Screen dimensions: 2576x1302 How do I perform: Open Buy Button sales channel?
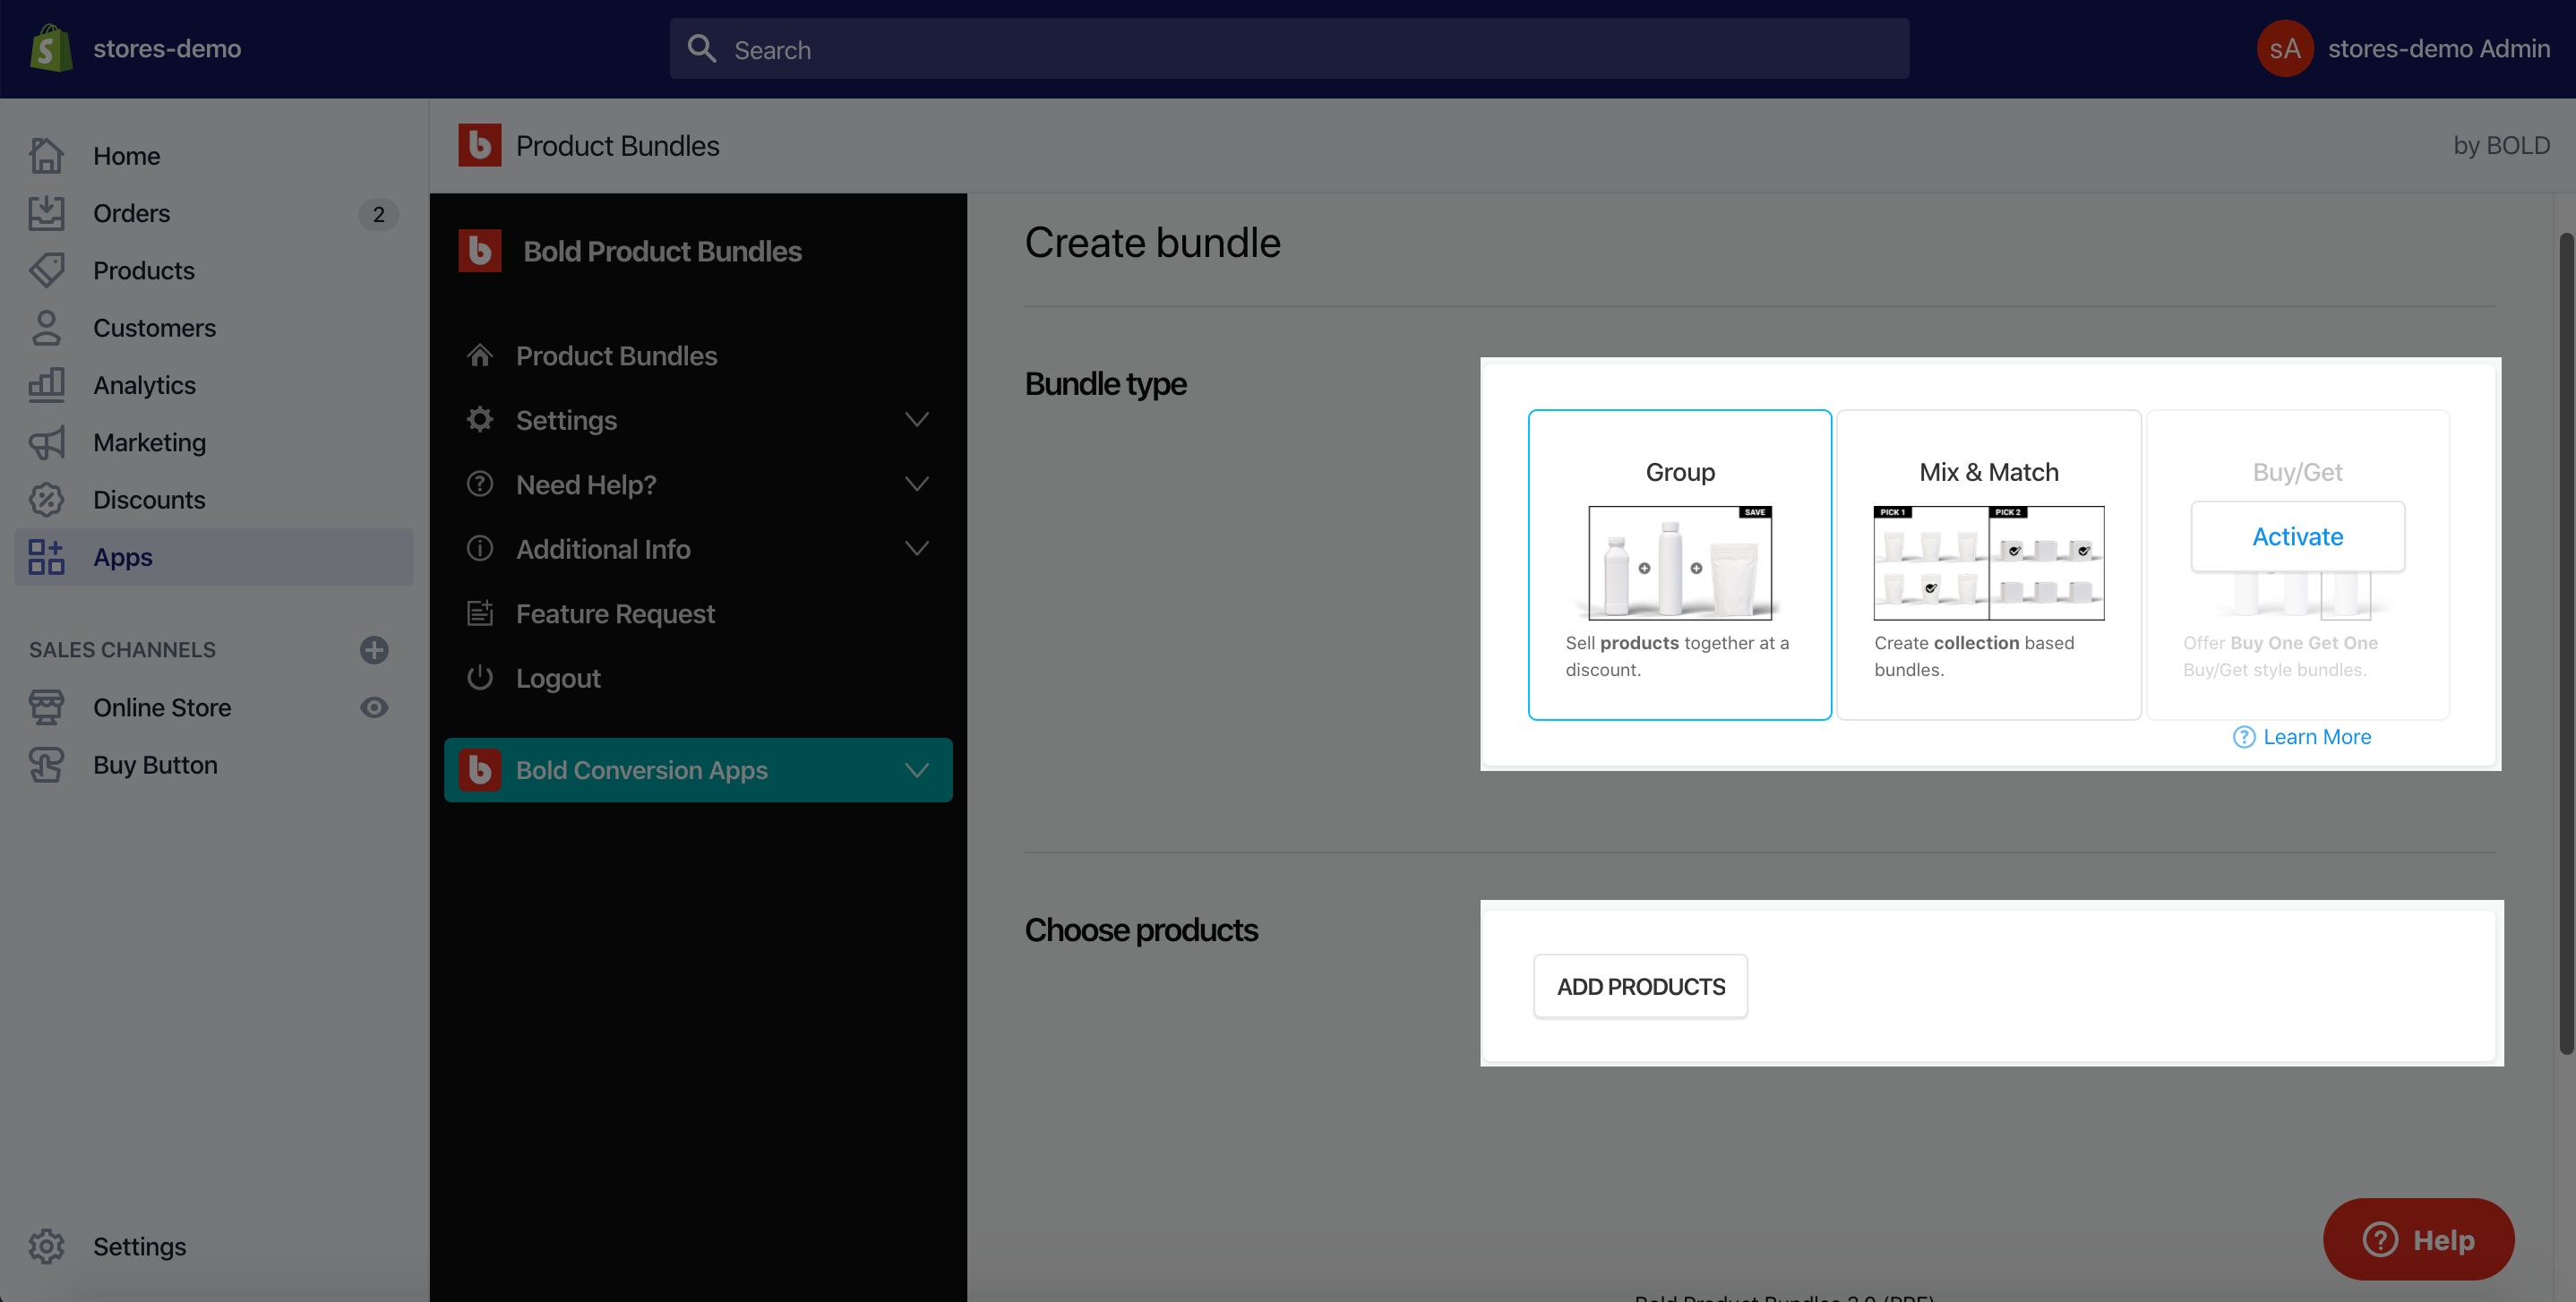point(155,765)
